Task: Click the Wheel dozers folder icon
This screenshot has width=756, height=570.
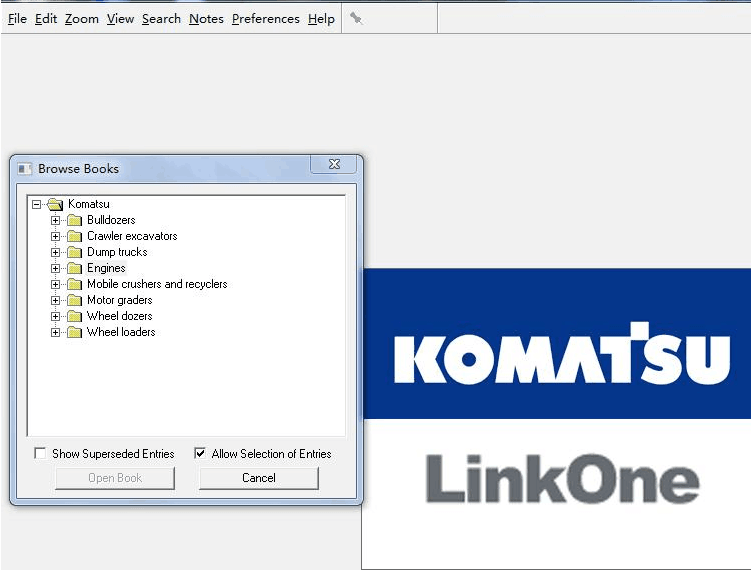Action: [x=74, y=316]
